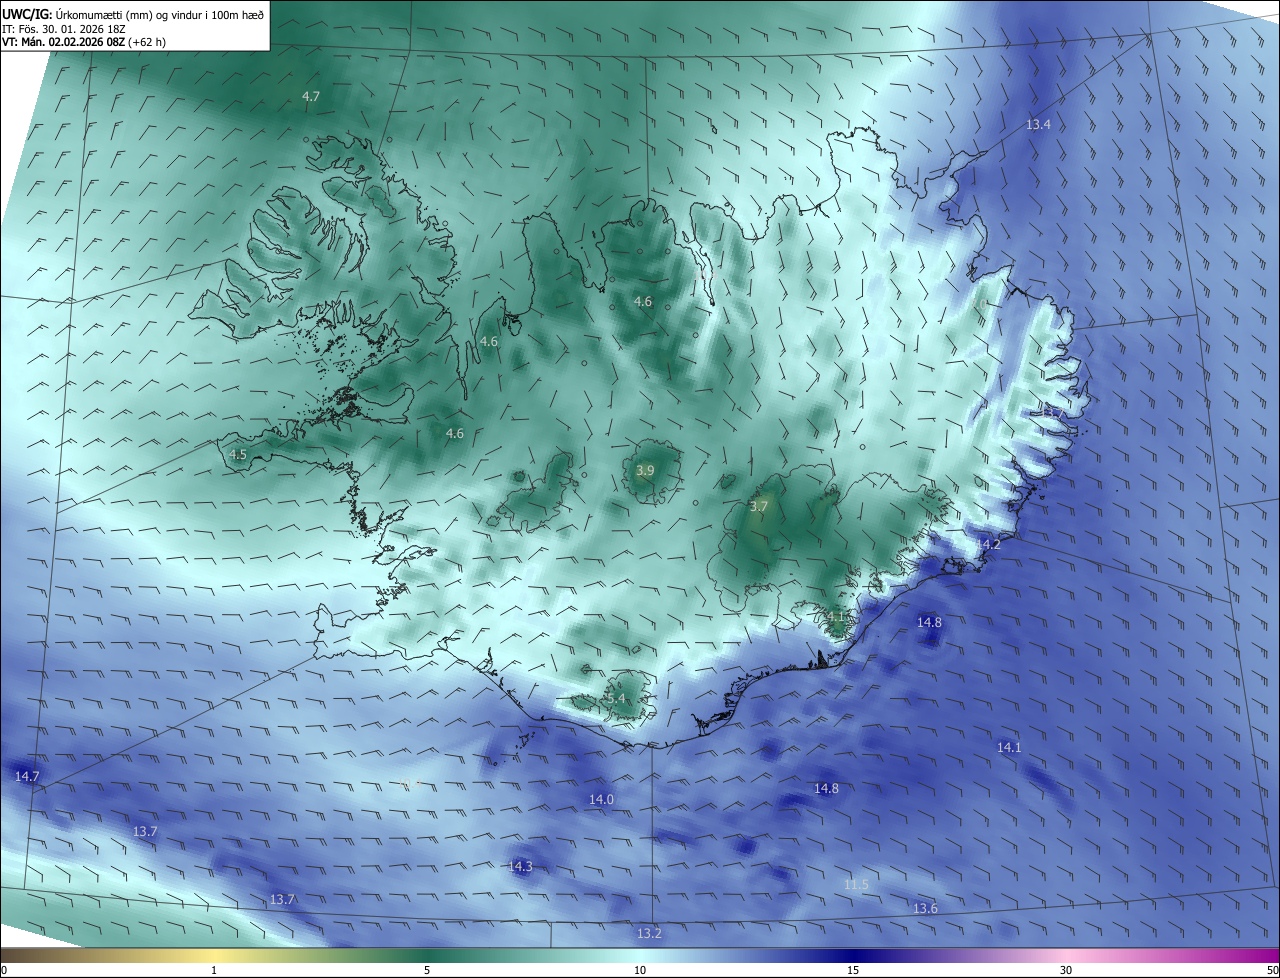Click the colorbar tick label 5
The height and width of the screenshot is (978, 1280).
[x=427, y=970]
